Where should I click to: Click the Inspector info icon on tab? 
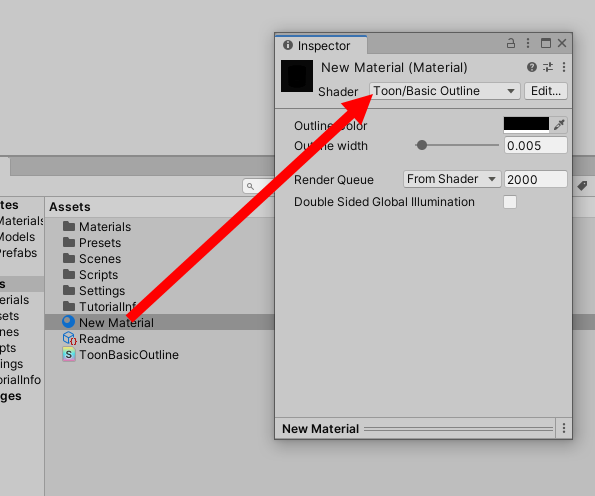point(288,45)
